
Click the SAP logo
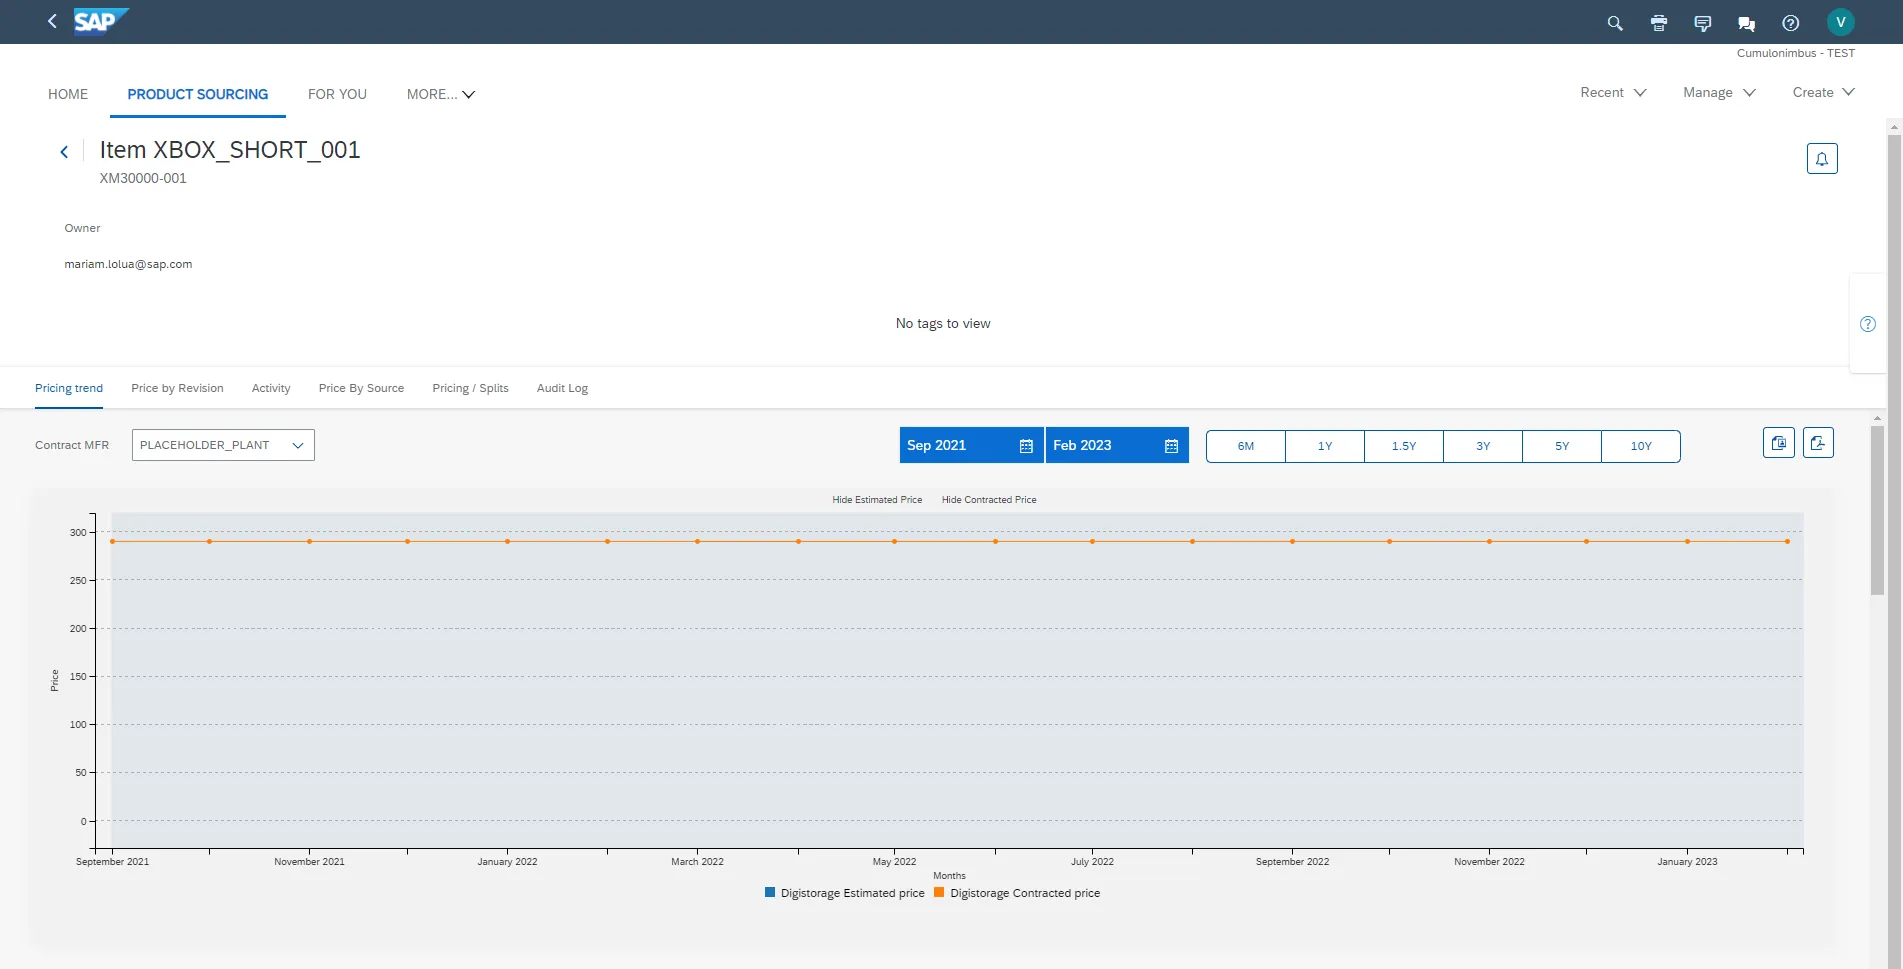pos(101,21)
